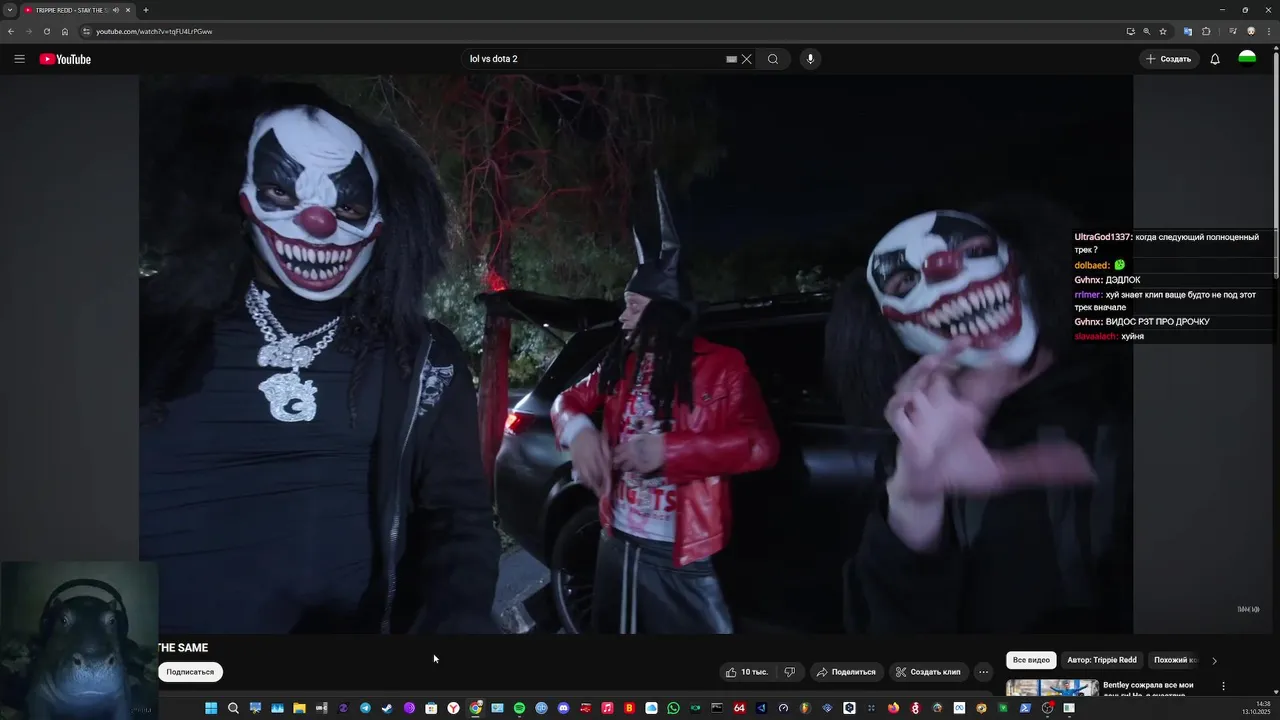Image resolution: width=1280 pixels, height=720 pixels.
Task: Open the Bentley recommended video thumbnail
Action: coord(1052,687)
